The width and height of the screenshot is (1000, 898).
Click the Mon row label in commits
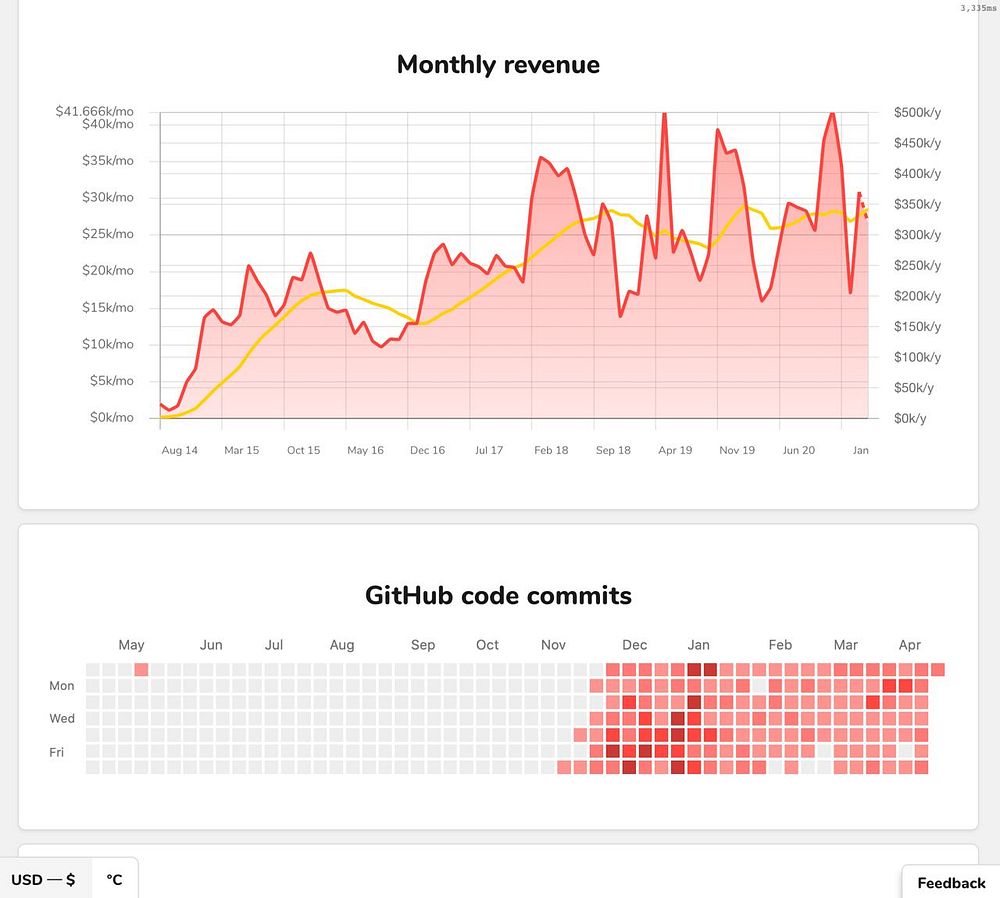62,686
